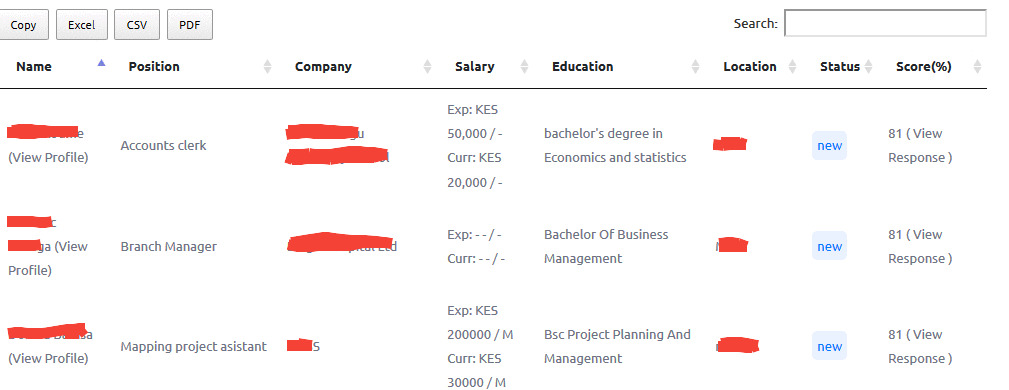Sort by Score(%) column arrows
This screenshot has width=1009, height=390.
tap(977, 66)
